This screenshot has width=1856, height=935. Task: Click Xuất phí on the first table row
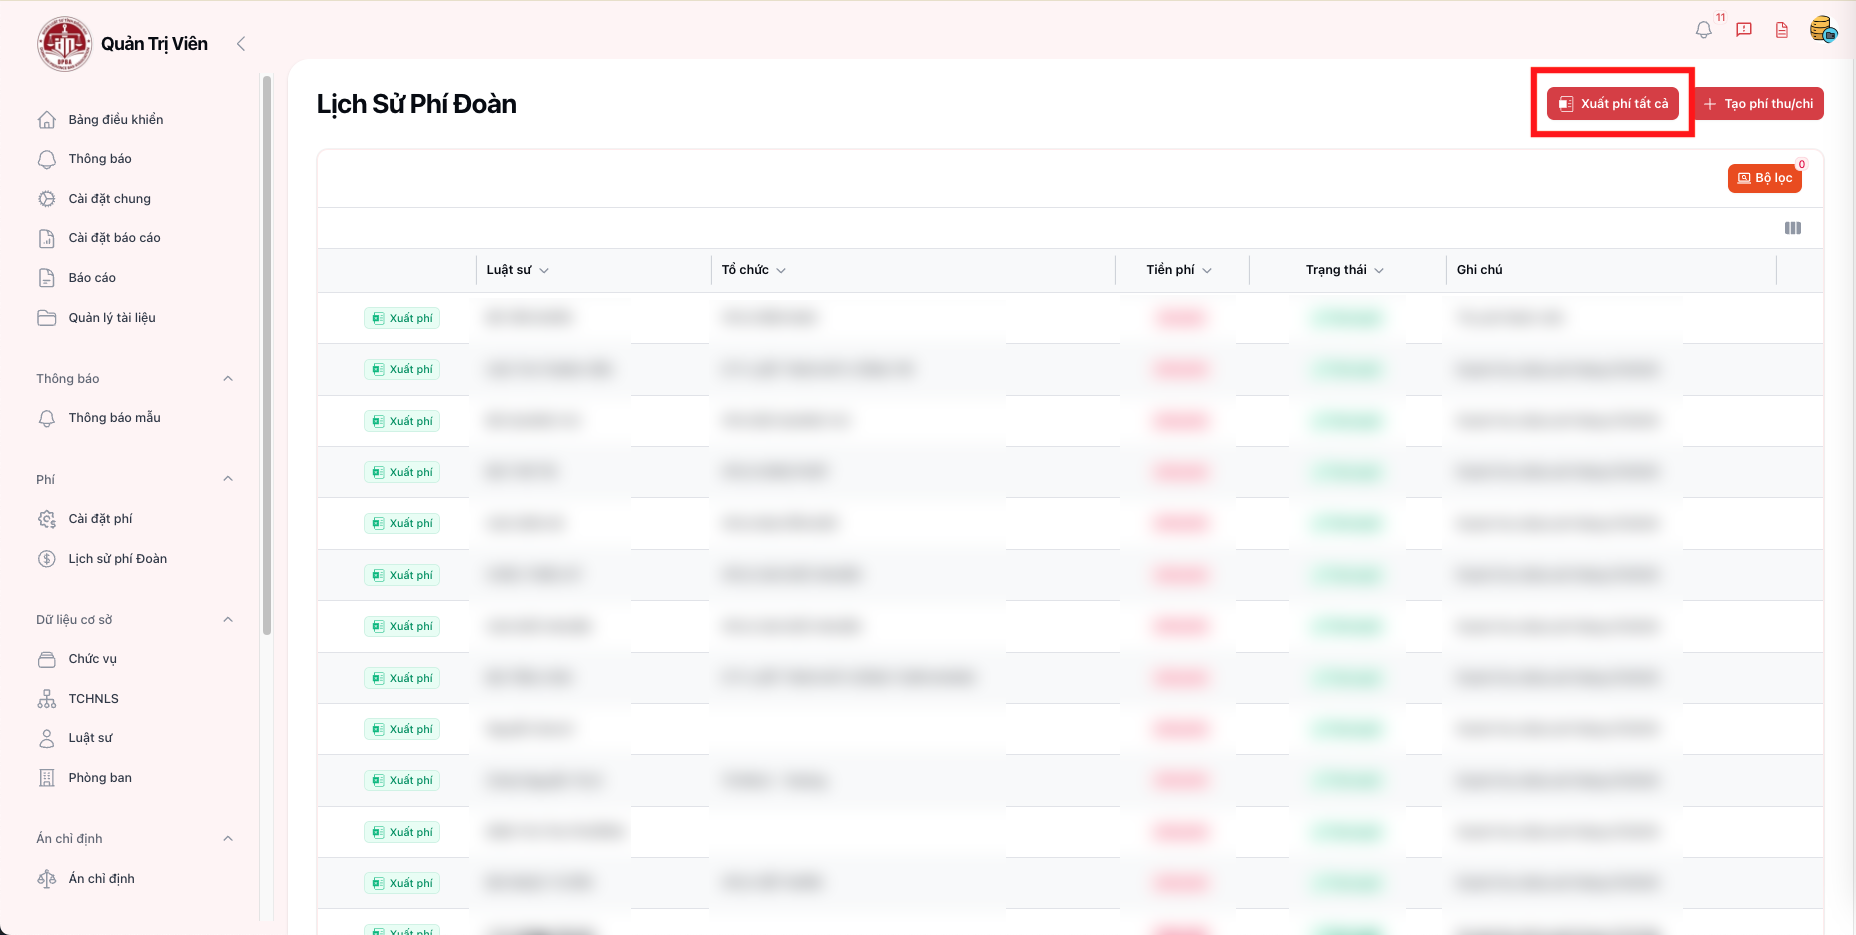tap(402, 318)
